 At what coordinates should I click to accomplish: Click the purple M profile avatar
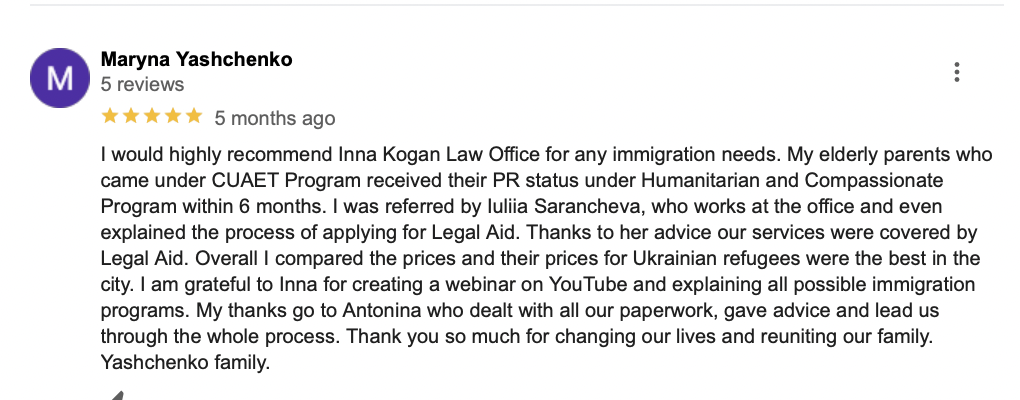pyautogui.click(x=60, y=78)
